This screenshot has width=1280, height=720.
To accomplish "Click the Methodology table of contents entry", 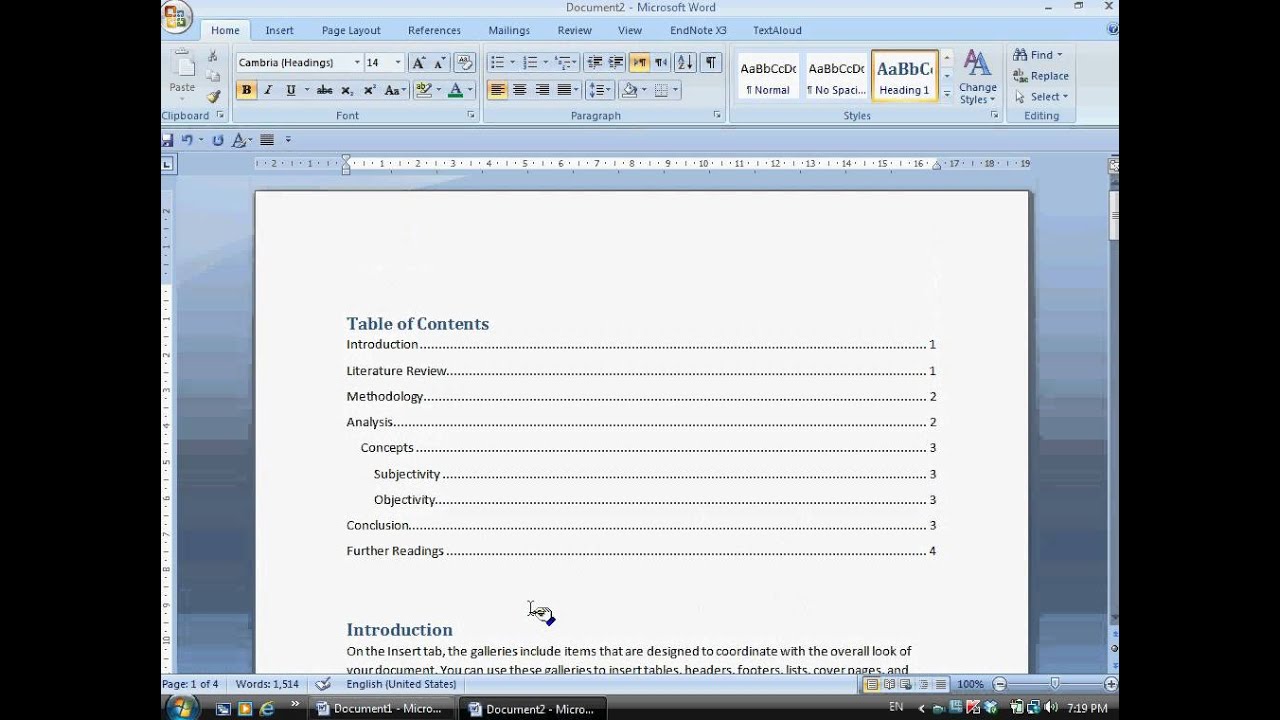I will click(641, 396).
